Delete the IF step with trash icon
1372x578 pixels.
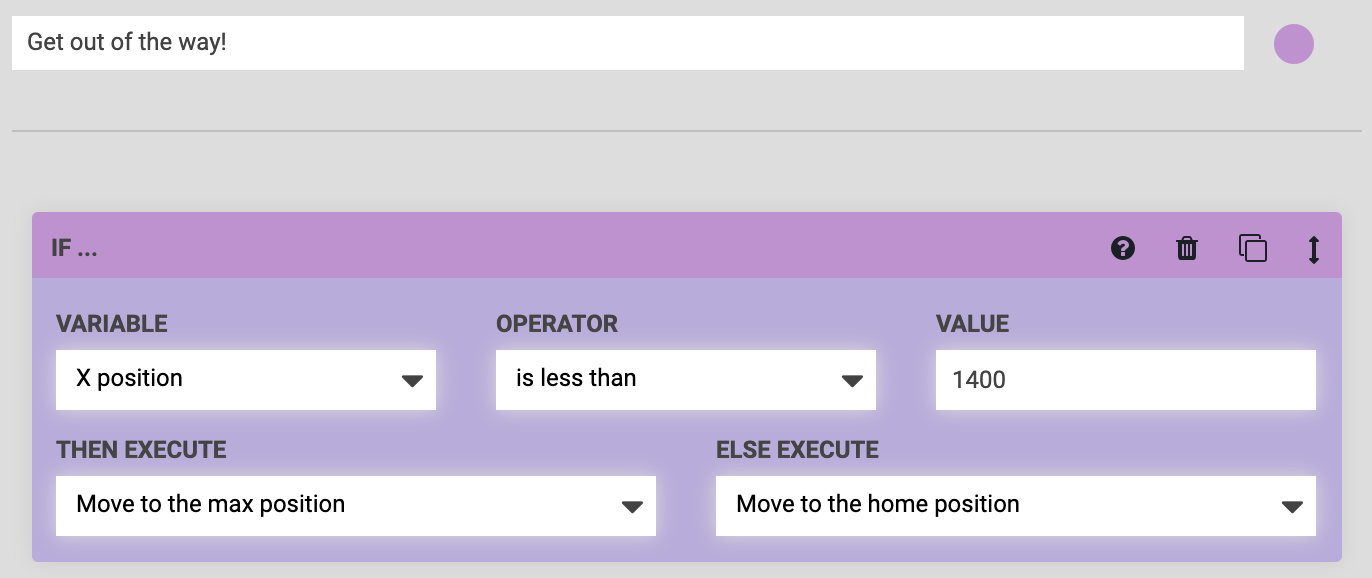point(1187,248)
